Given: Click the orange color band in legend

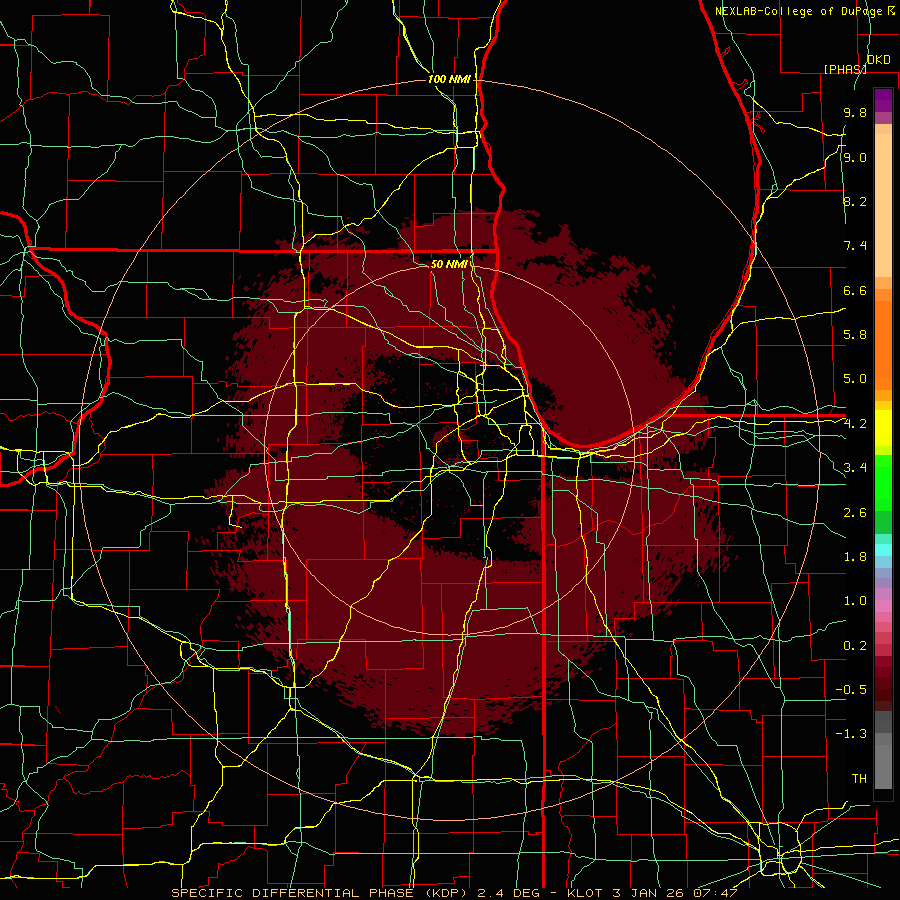Looking at the screenshot, I should 883,344.
